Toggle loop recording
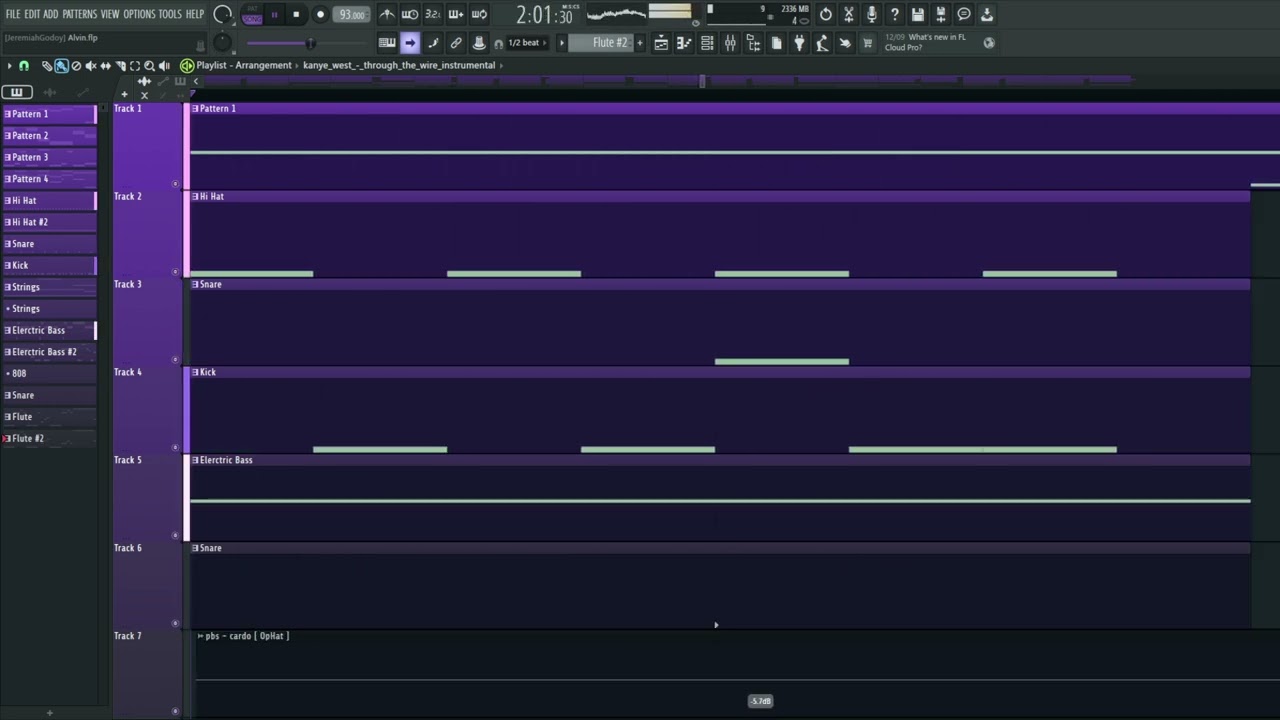The height and width of the screenshot is (720, 1280). pyautogui.click(x=479, y=14)
